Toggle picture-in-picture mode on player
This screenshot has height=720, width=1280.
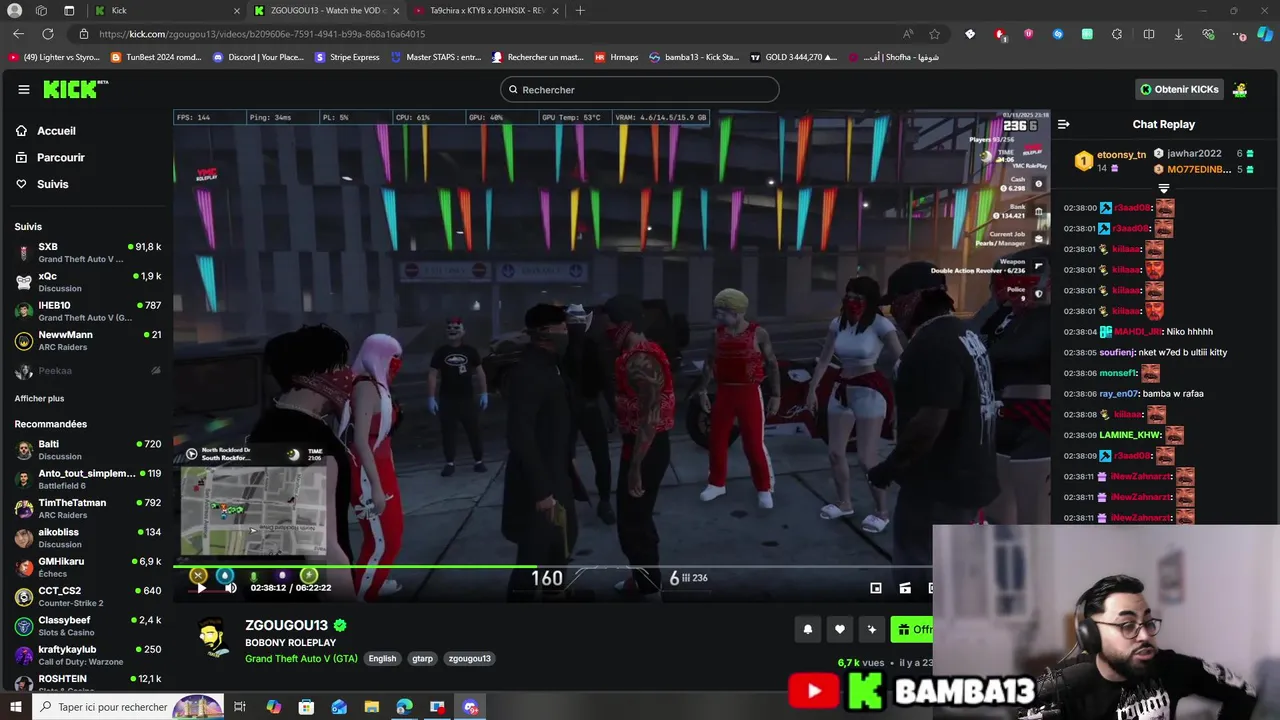876,588
